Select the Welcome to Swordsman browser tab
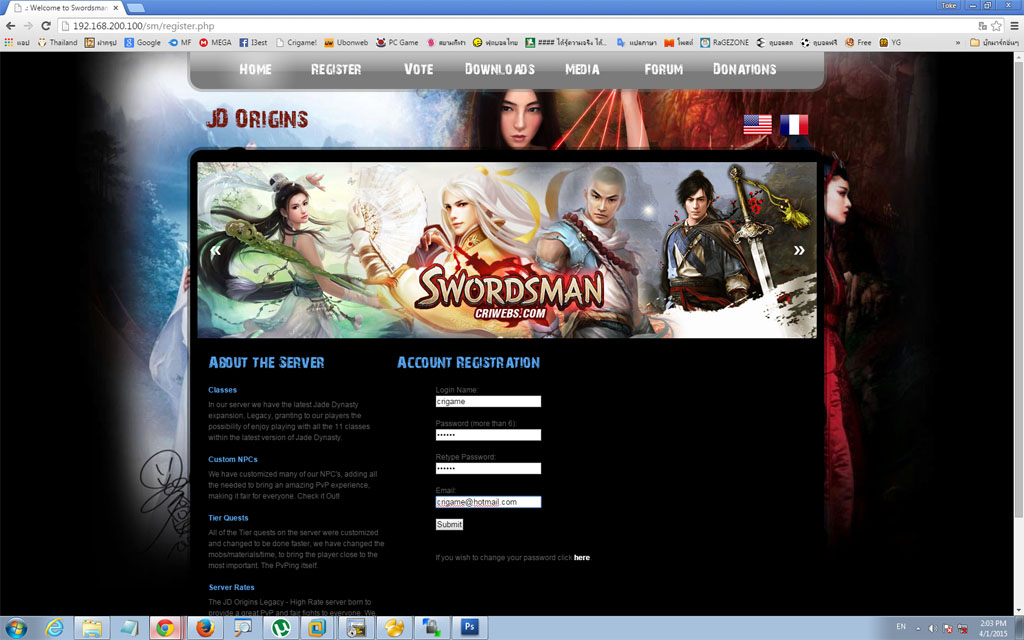 (x=65, y=8)
